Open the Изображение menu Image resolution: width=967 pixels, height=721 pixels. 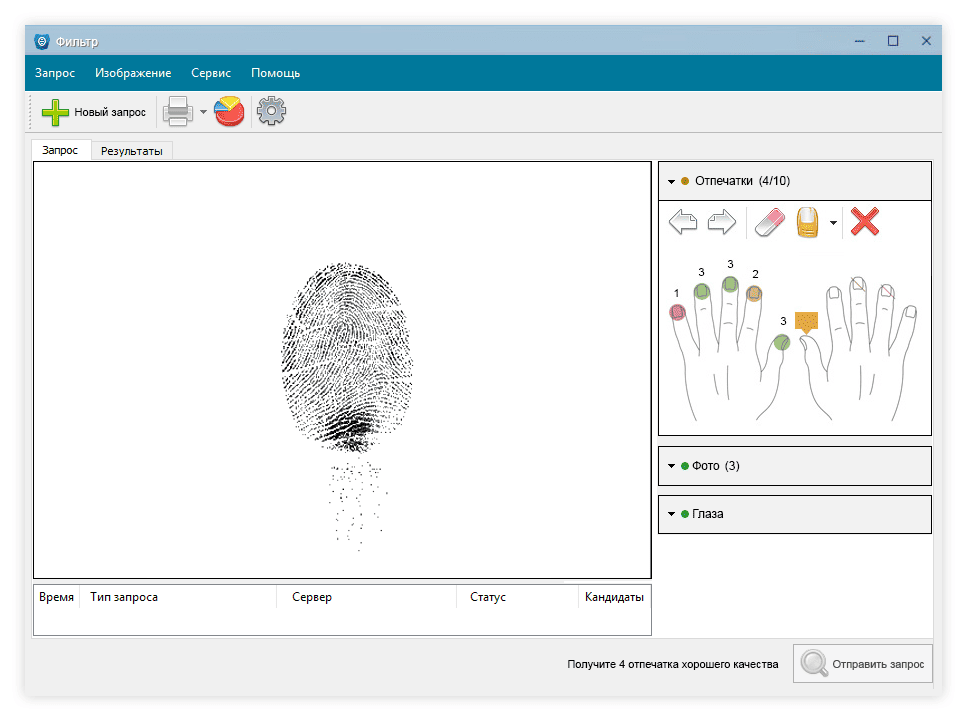click(x=133, y=73)
